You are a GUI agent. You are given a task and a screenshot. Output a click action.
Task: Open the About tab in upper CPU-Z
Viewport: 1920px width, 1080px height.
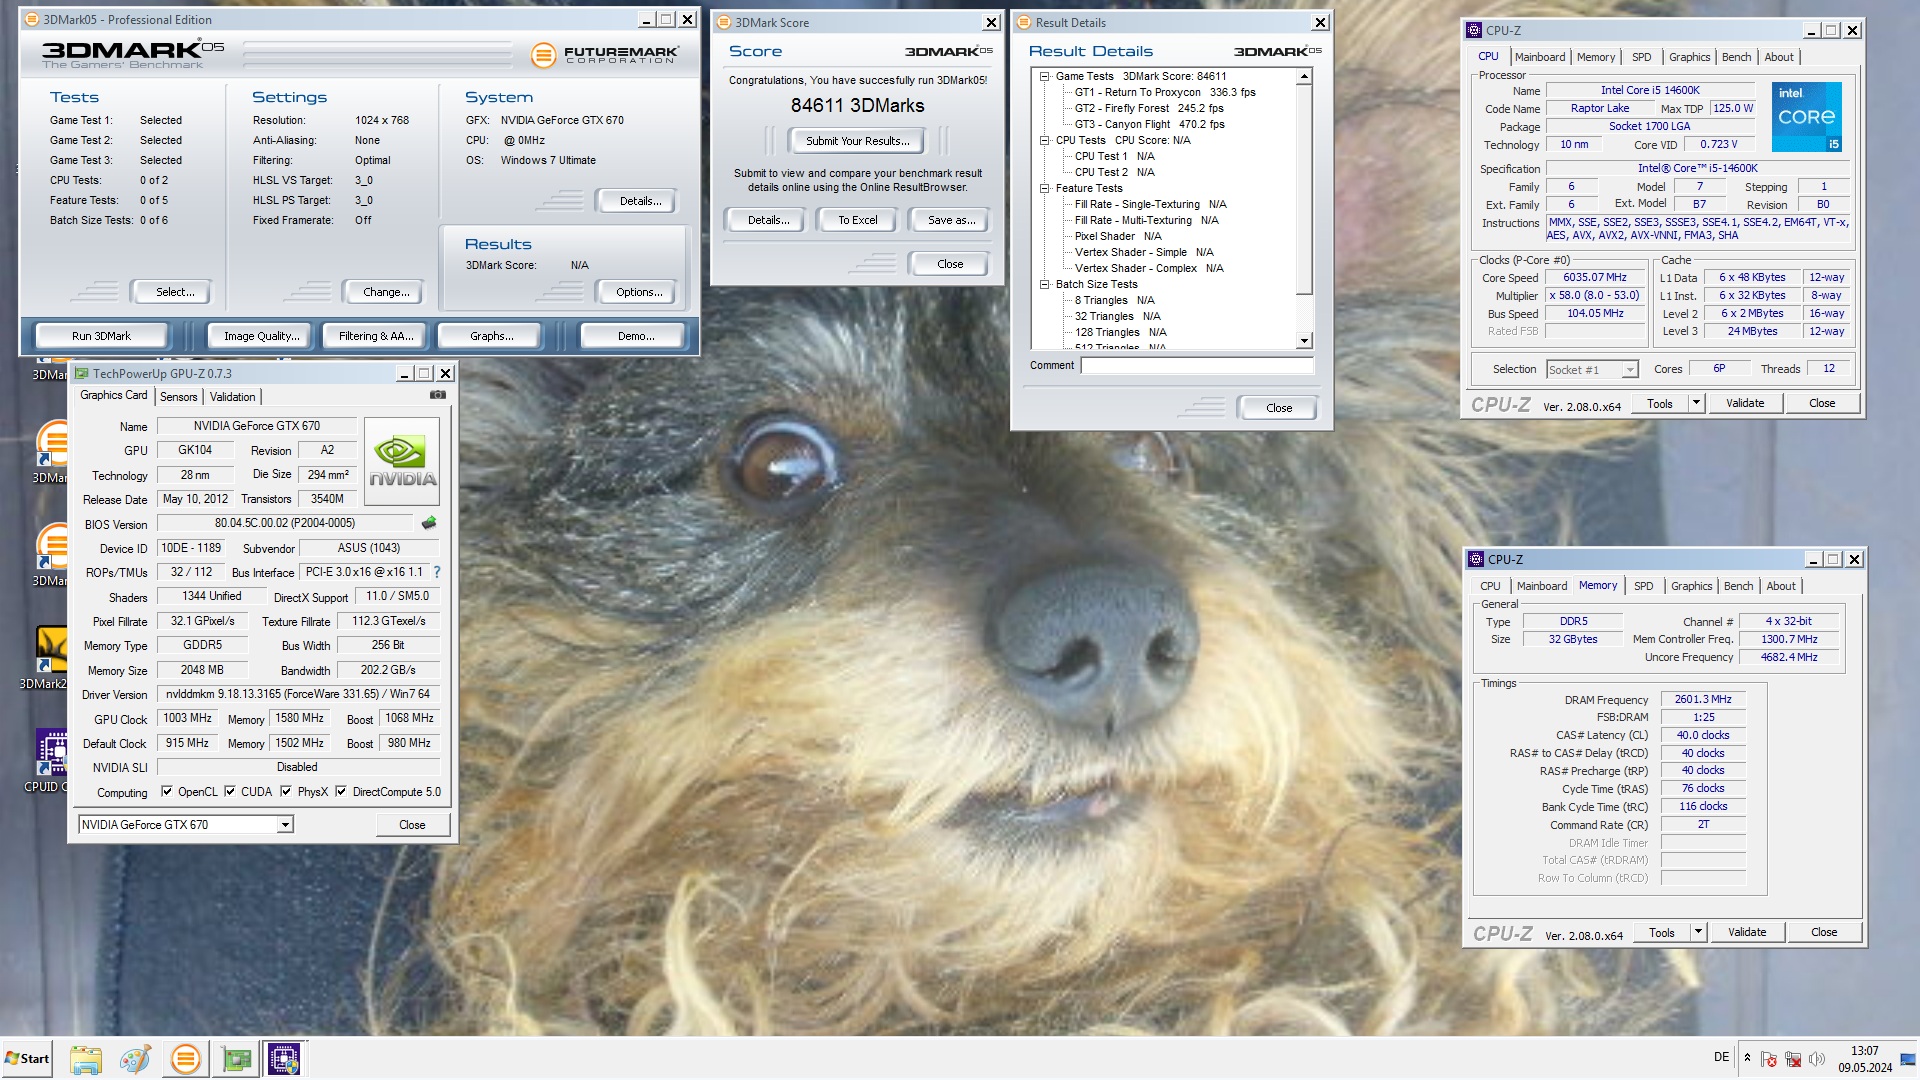1778,57
